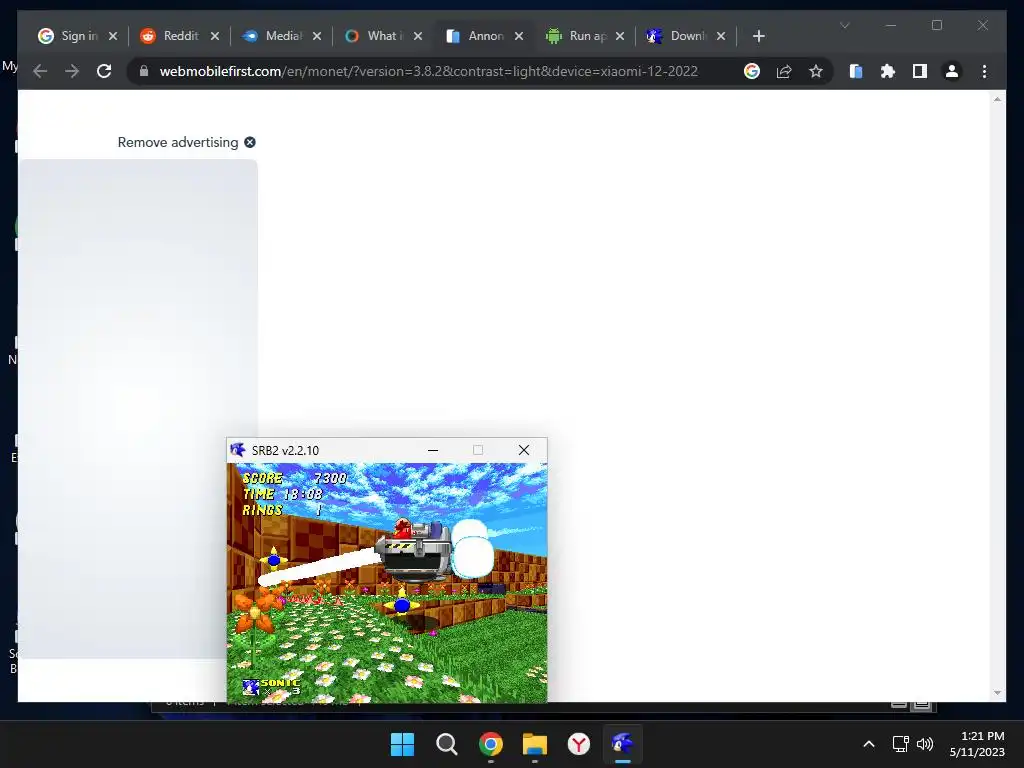The height and width of the screenshot is (768, 1024).
Task: Open volume control tray icon
Action: click(925, 744)
